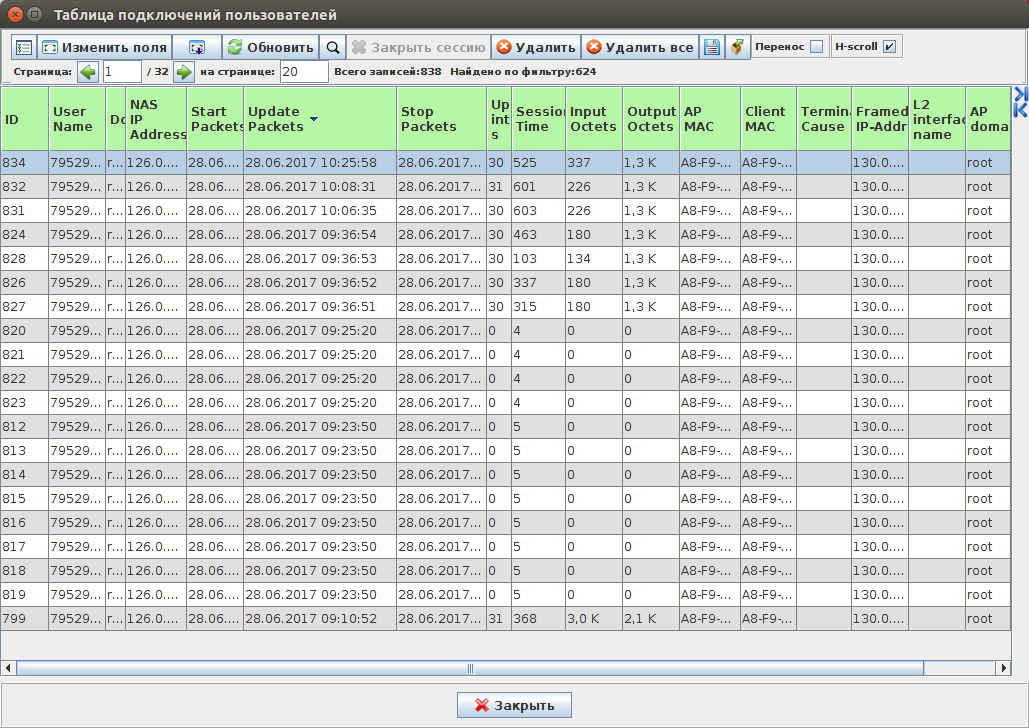1029x728 pixels.
Task: Click the Удалить все button
Action: 639,47
